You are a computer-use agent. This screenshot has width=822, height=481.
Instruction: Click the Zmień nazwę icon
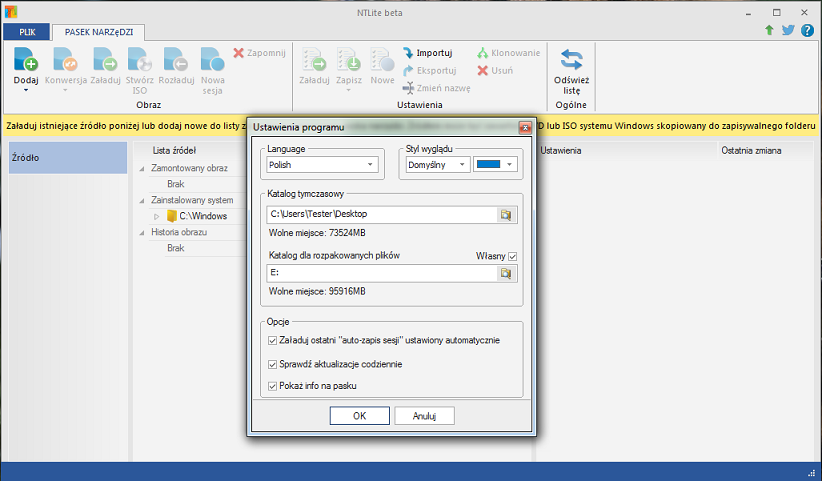[x=408, y=88]
